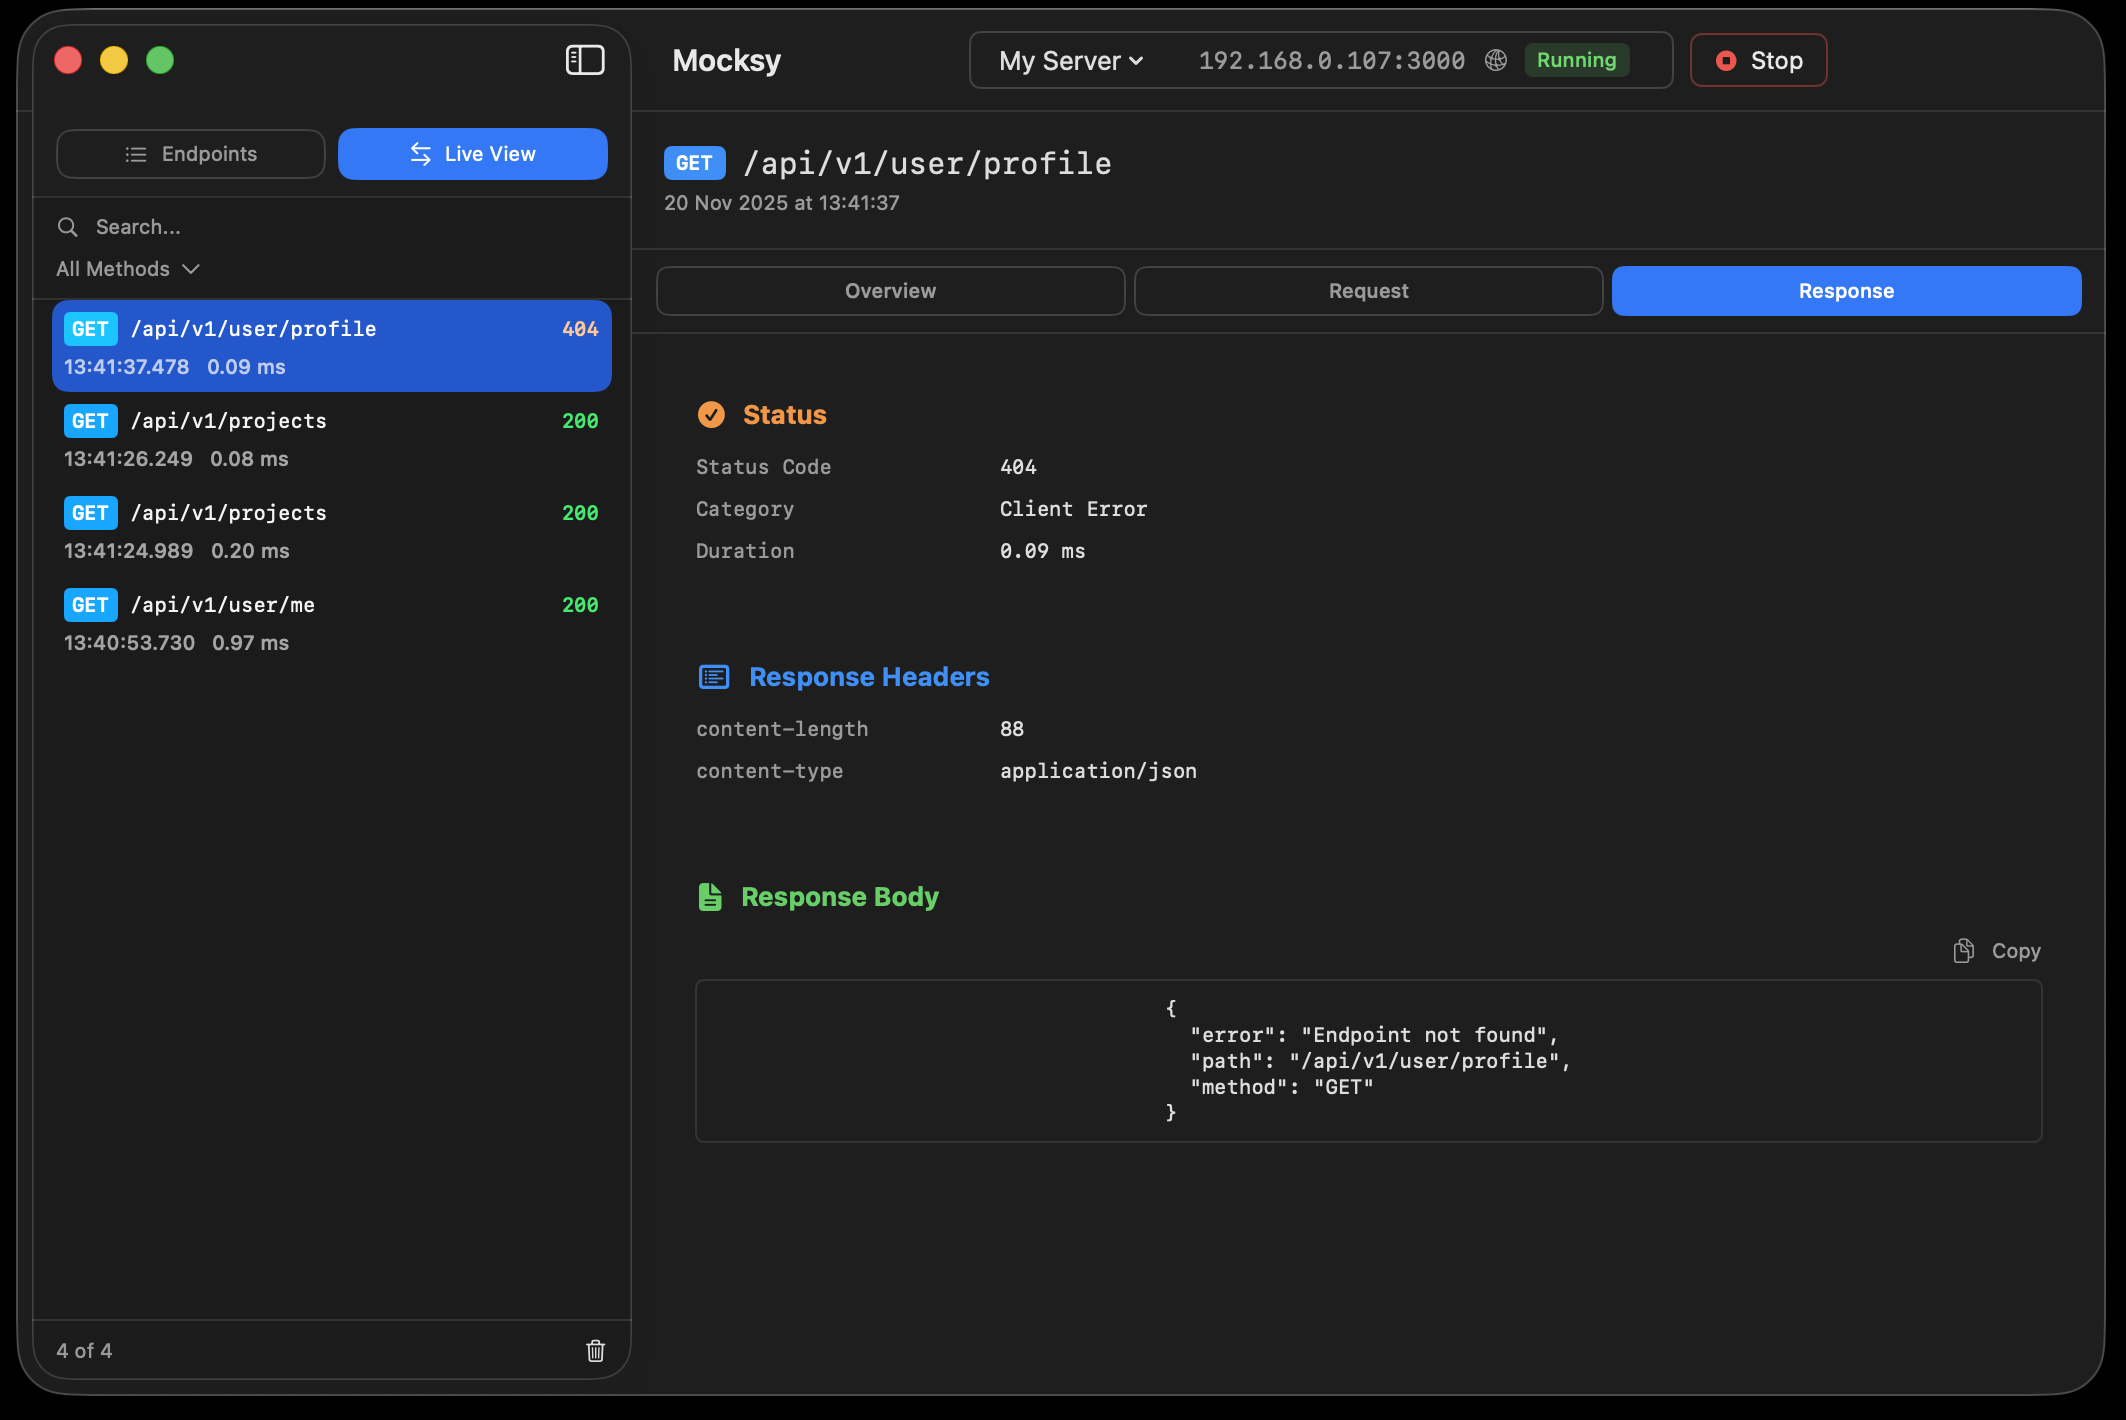Image resolution: width=2126 pixels, height=1420 pixels.
Task: Open the Overview tab
Action: pyautogui.click(x=889, y=290)
